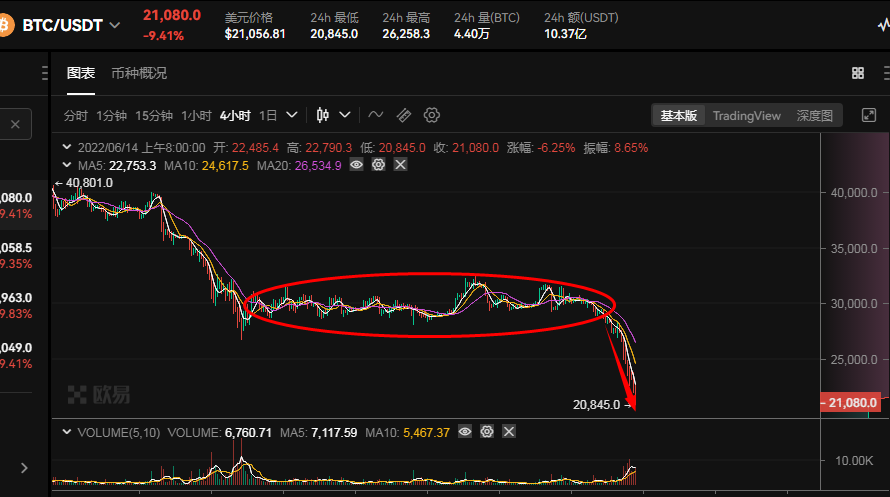
Task: Expand the BTC/USDT pair dropdown
Action: [116, 25]
